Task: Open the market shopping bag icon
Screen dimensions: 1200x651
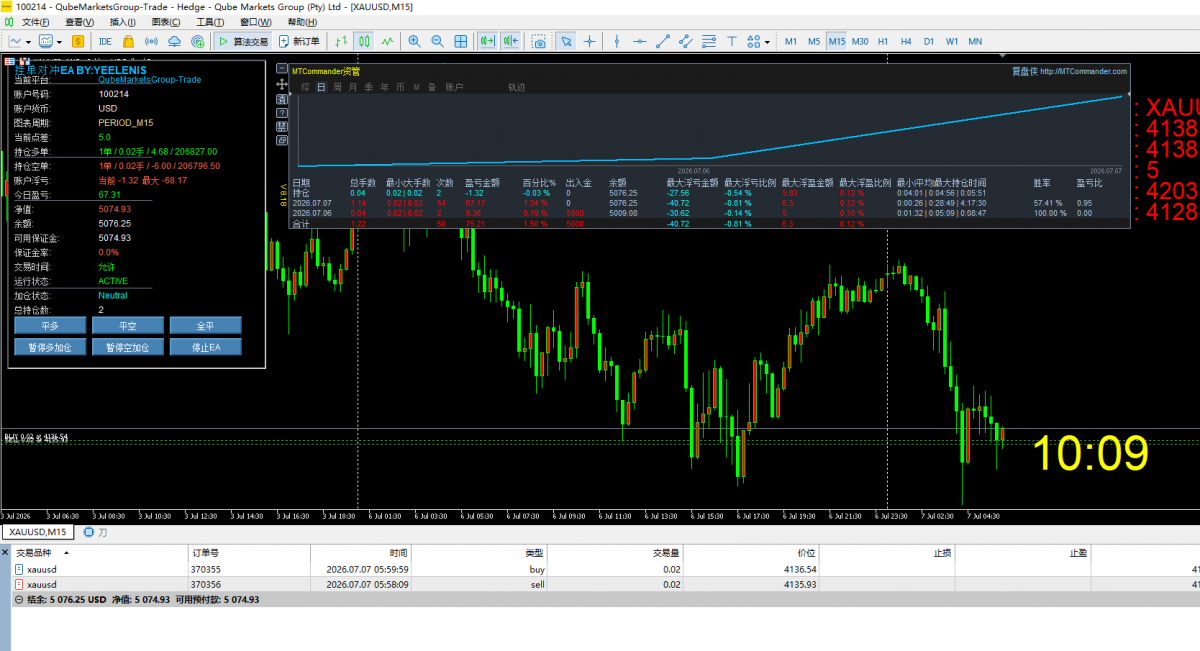Action: [129, 41]
